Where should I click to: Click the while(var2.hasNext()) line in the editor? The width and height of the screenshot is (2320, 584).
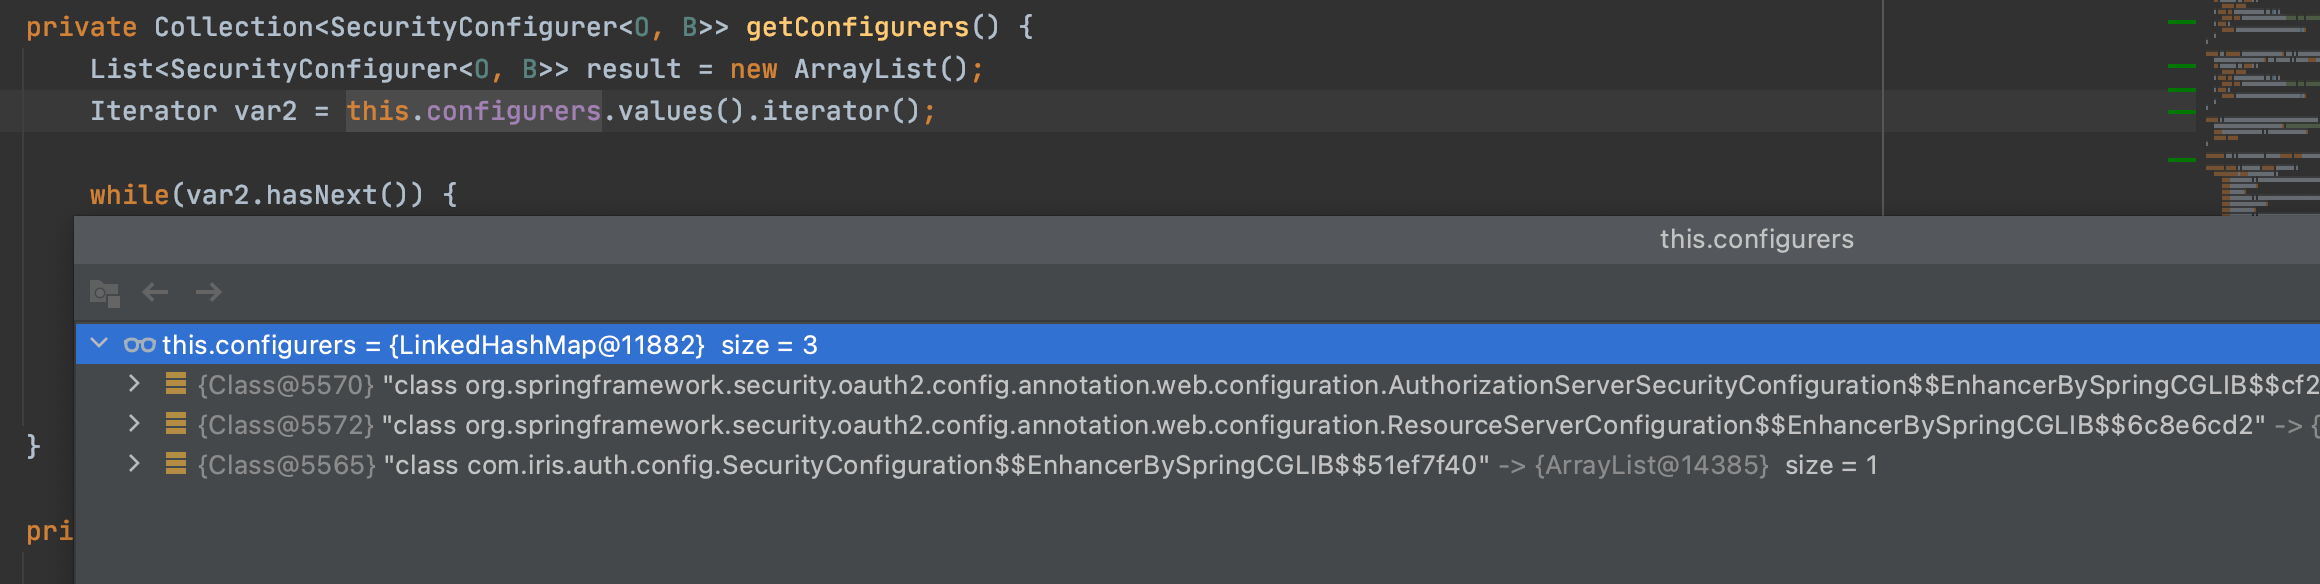coord(270,194)
